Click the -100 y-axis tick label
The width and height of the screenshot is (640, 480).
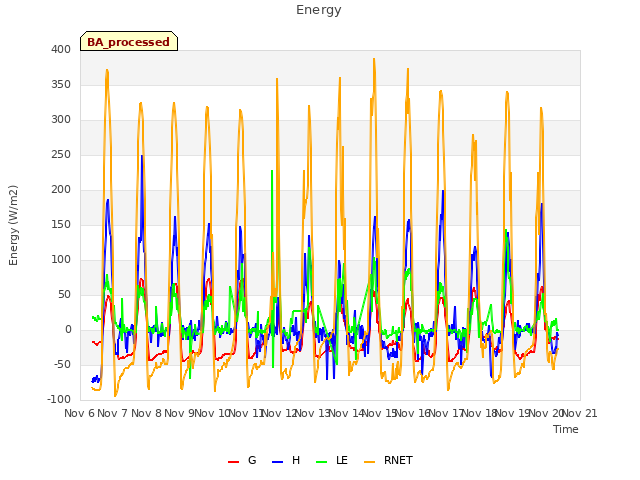(59, 400)
